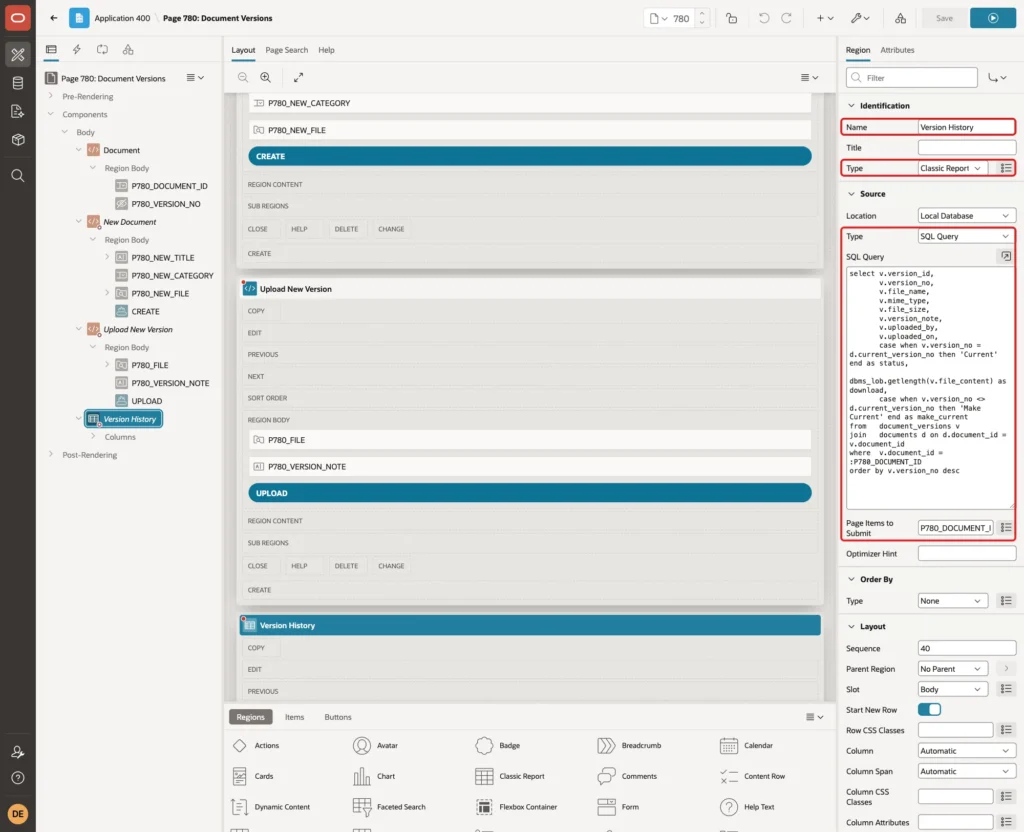The height and width of the screenshot is (832, 1024).
Task: Expand the Columns node under Version History
Action: pos(93,436)
